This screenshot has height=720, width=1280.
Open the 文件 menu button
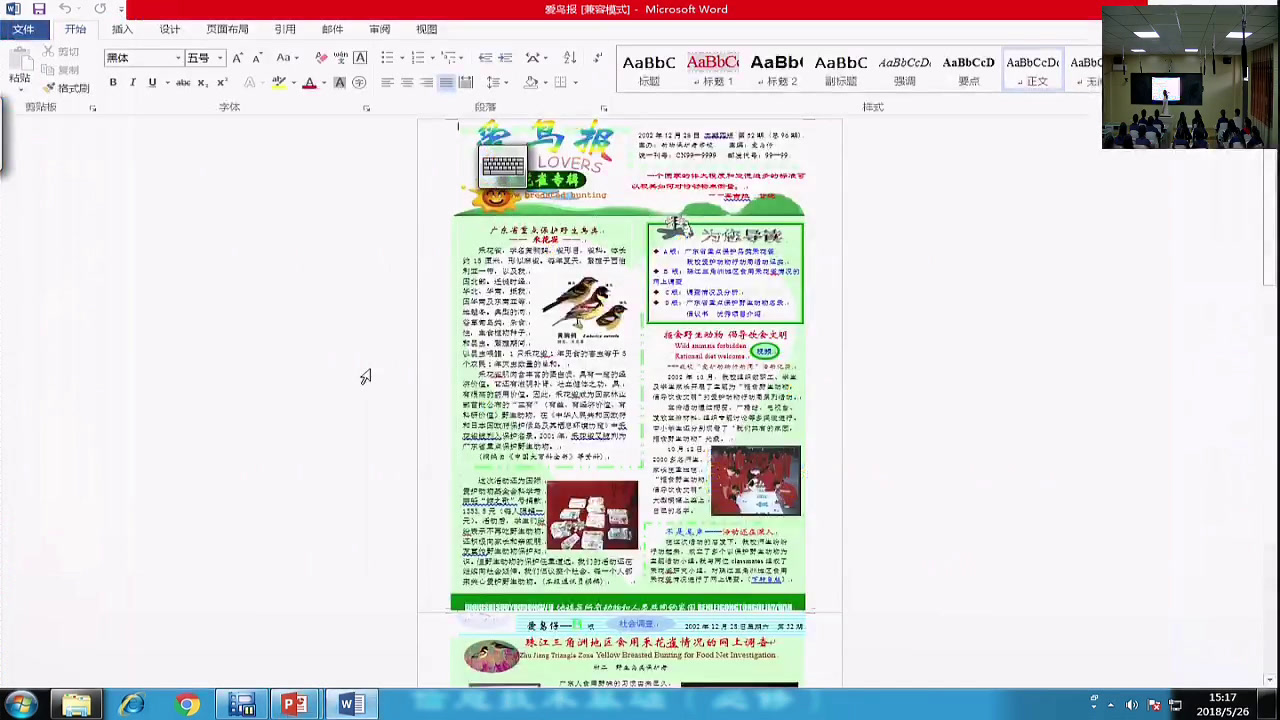[23, 30]
